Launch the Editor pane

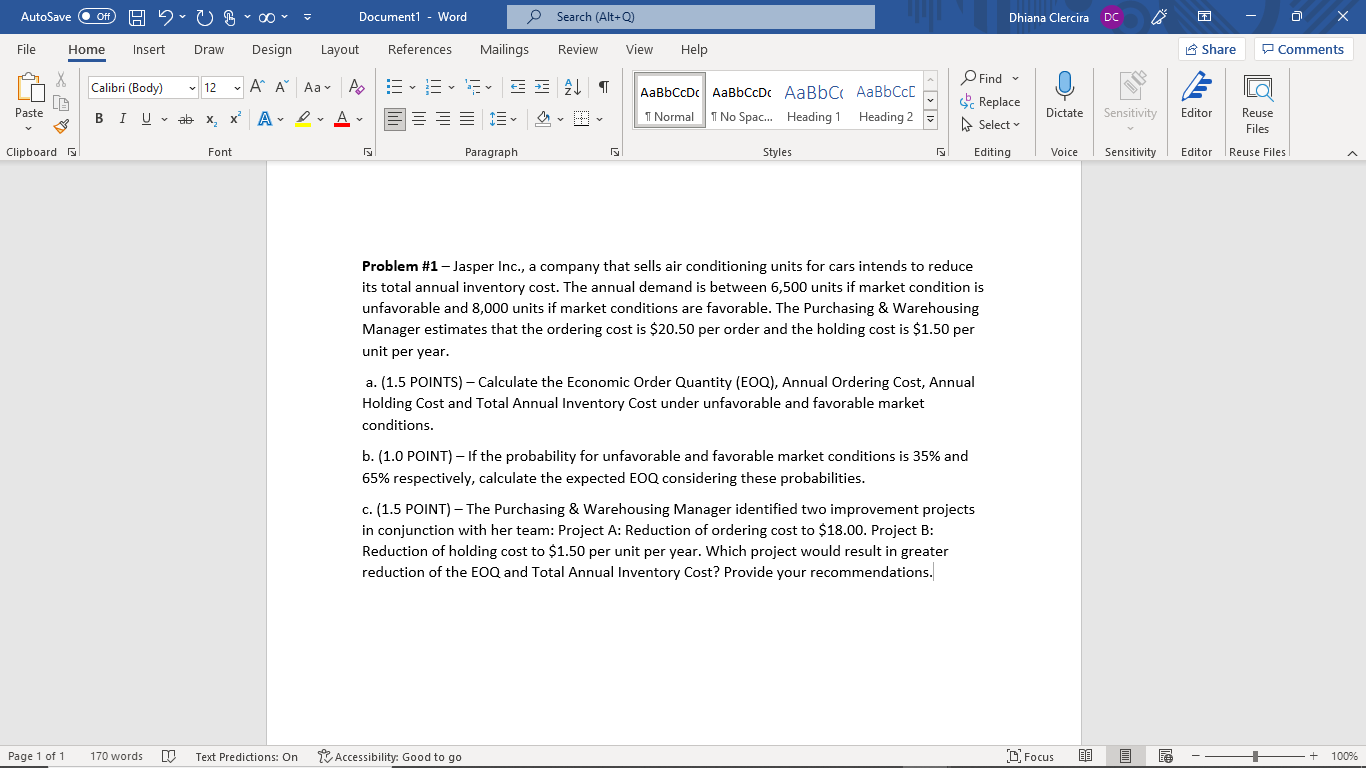1196,97
